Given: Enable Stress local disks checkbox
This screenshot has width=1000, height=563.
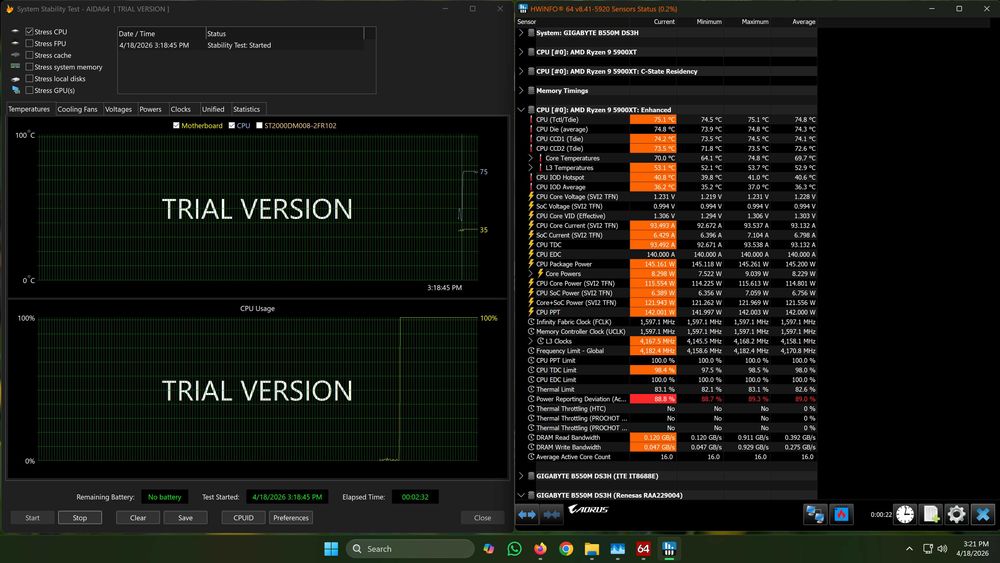Looking at the screenshot, I should [x=29, y=78].
